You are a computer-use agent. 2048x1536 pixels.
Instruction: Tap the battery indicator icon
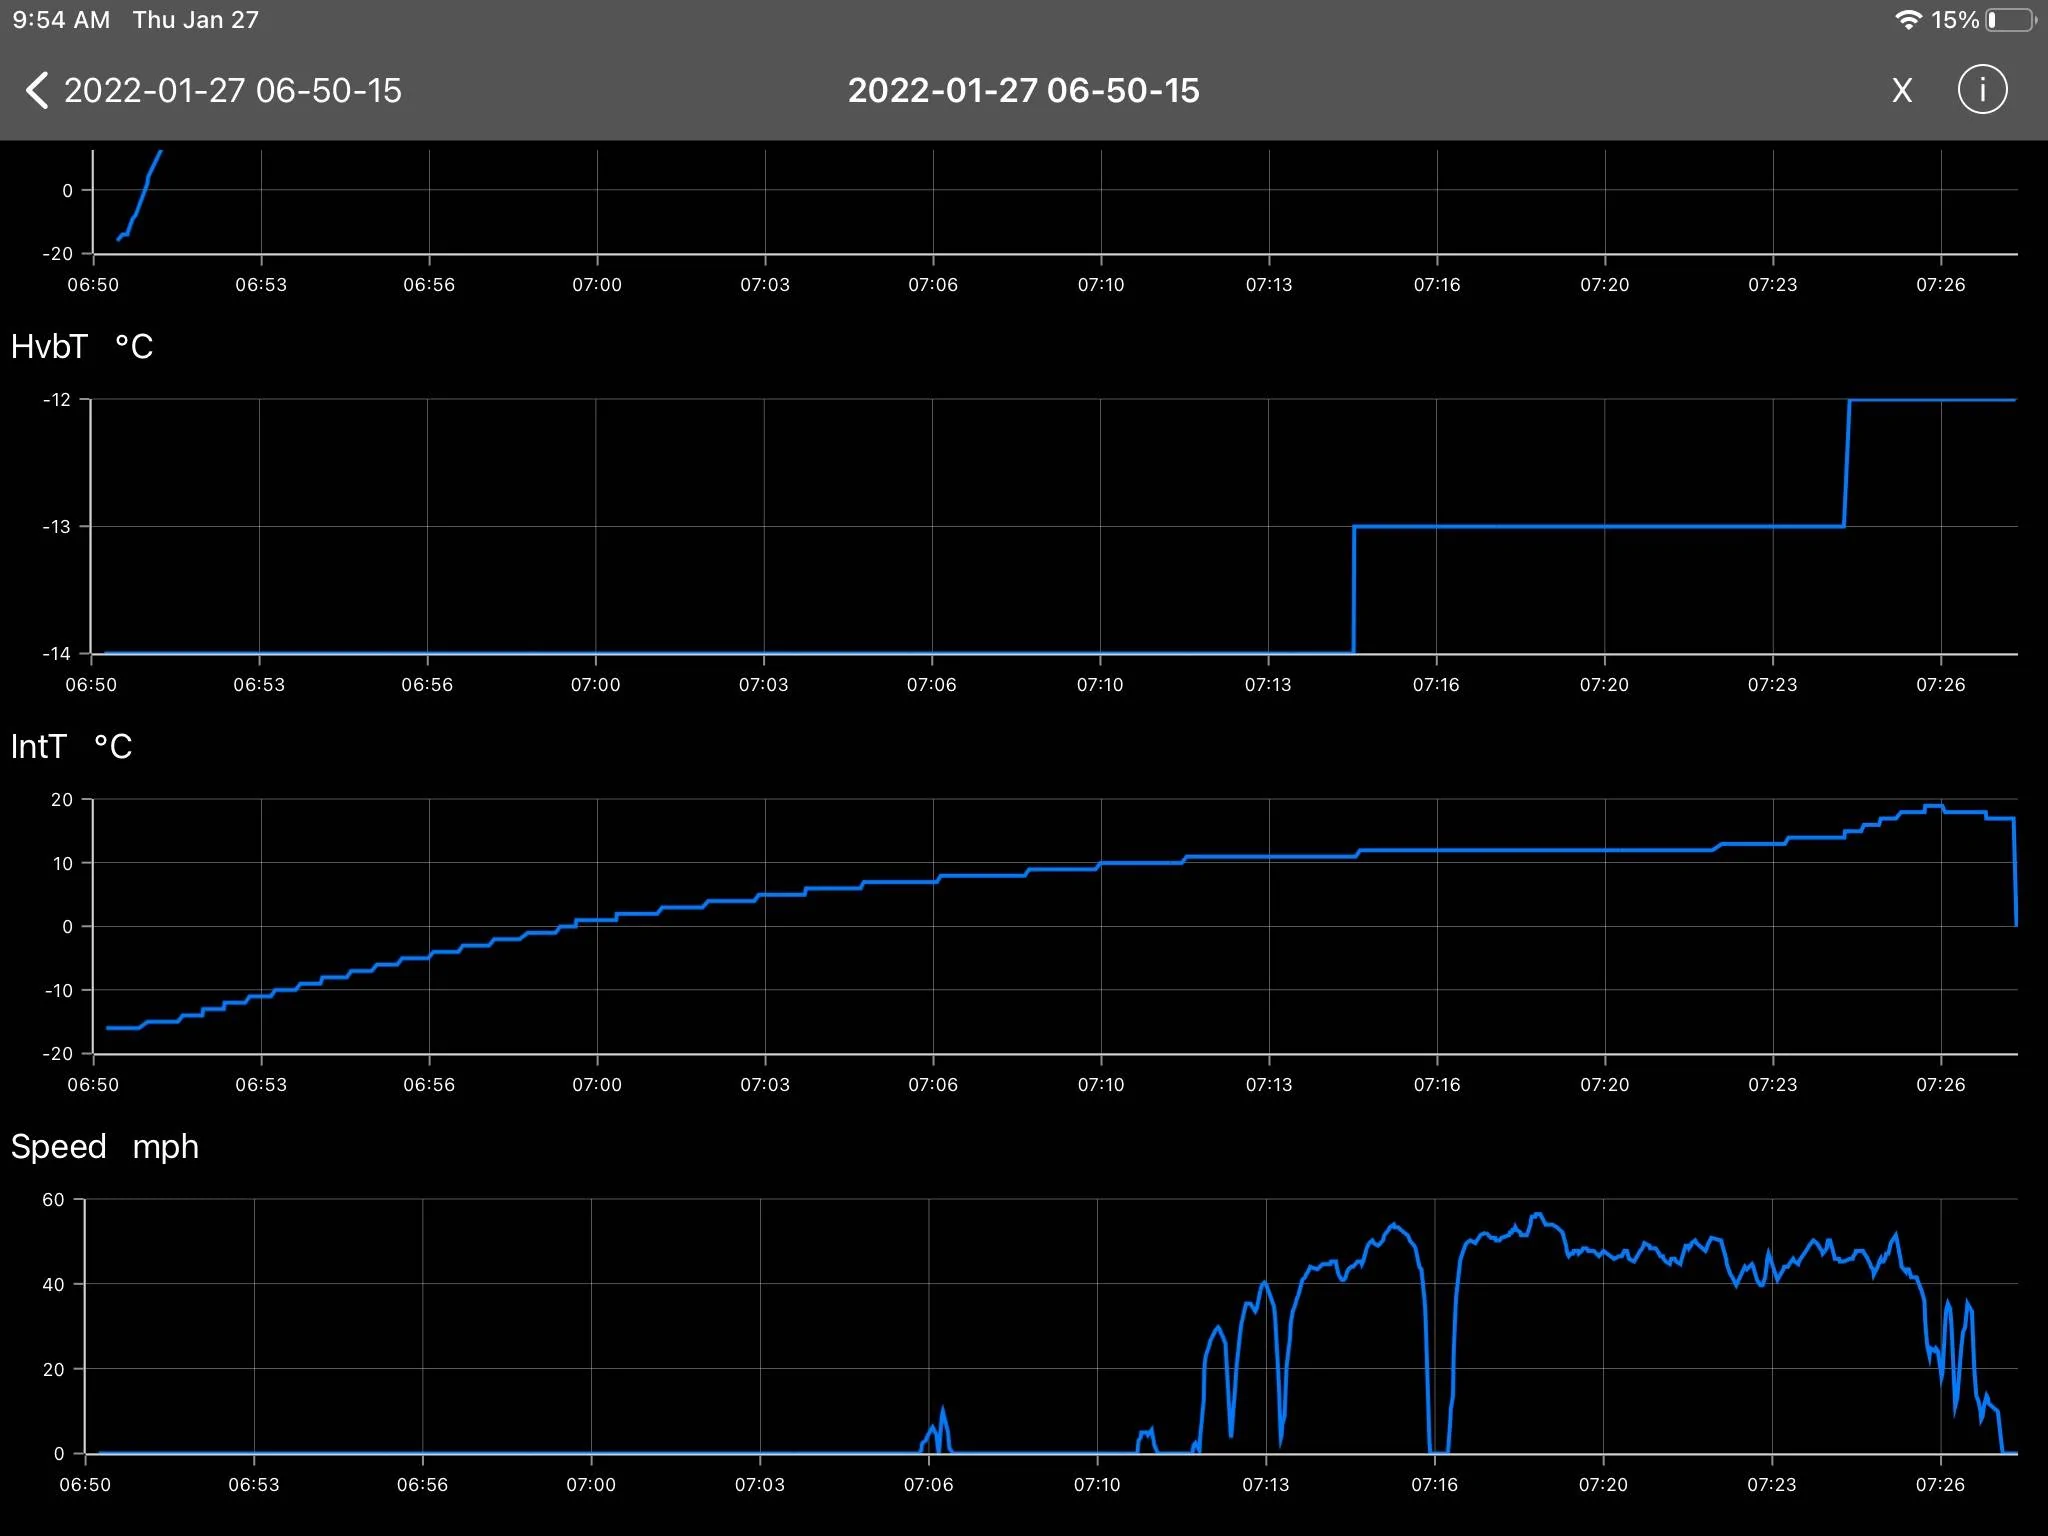[2010, 20]
